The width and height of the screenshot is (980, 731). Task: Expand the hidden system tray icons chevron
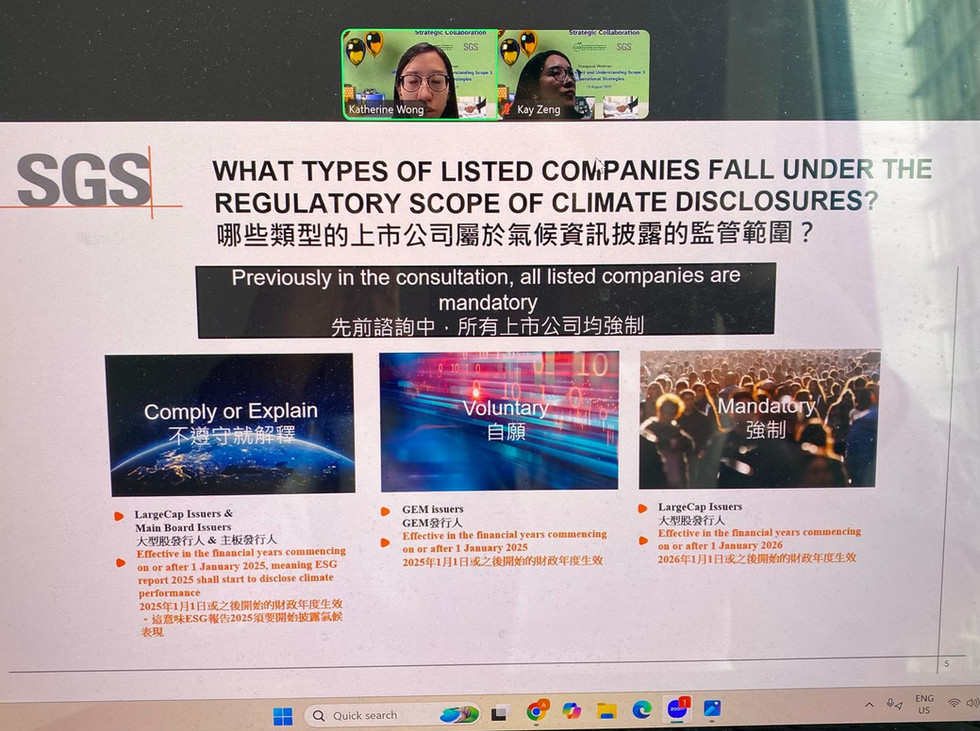[x=868, y=705]
